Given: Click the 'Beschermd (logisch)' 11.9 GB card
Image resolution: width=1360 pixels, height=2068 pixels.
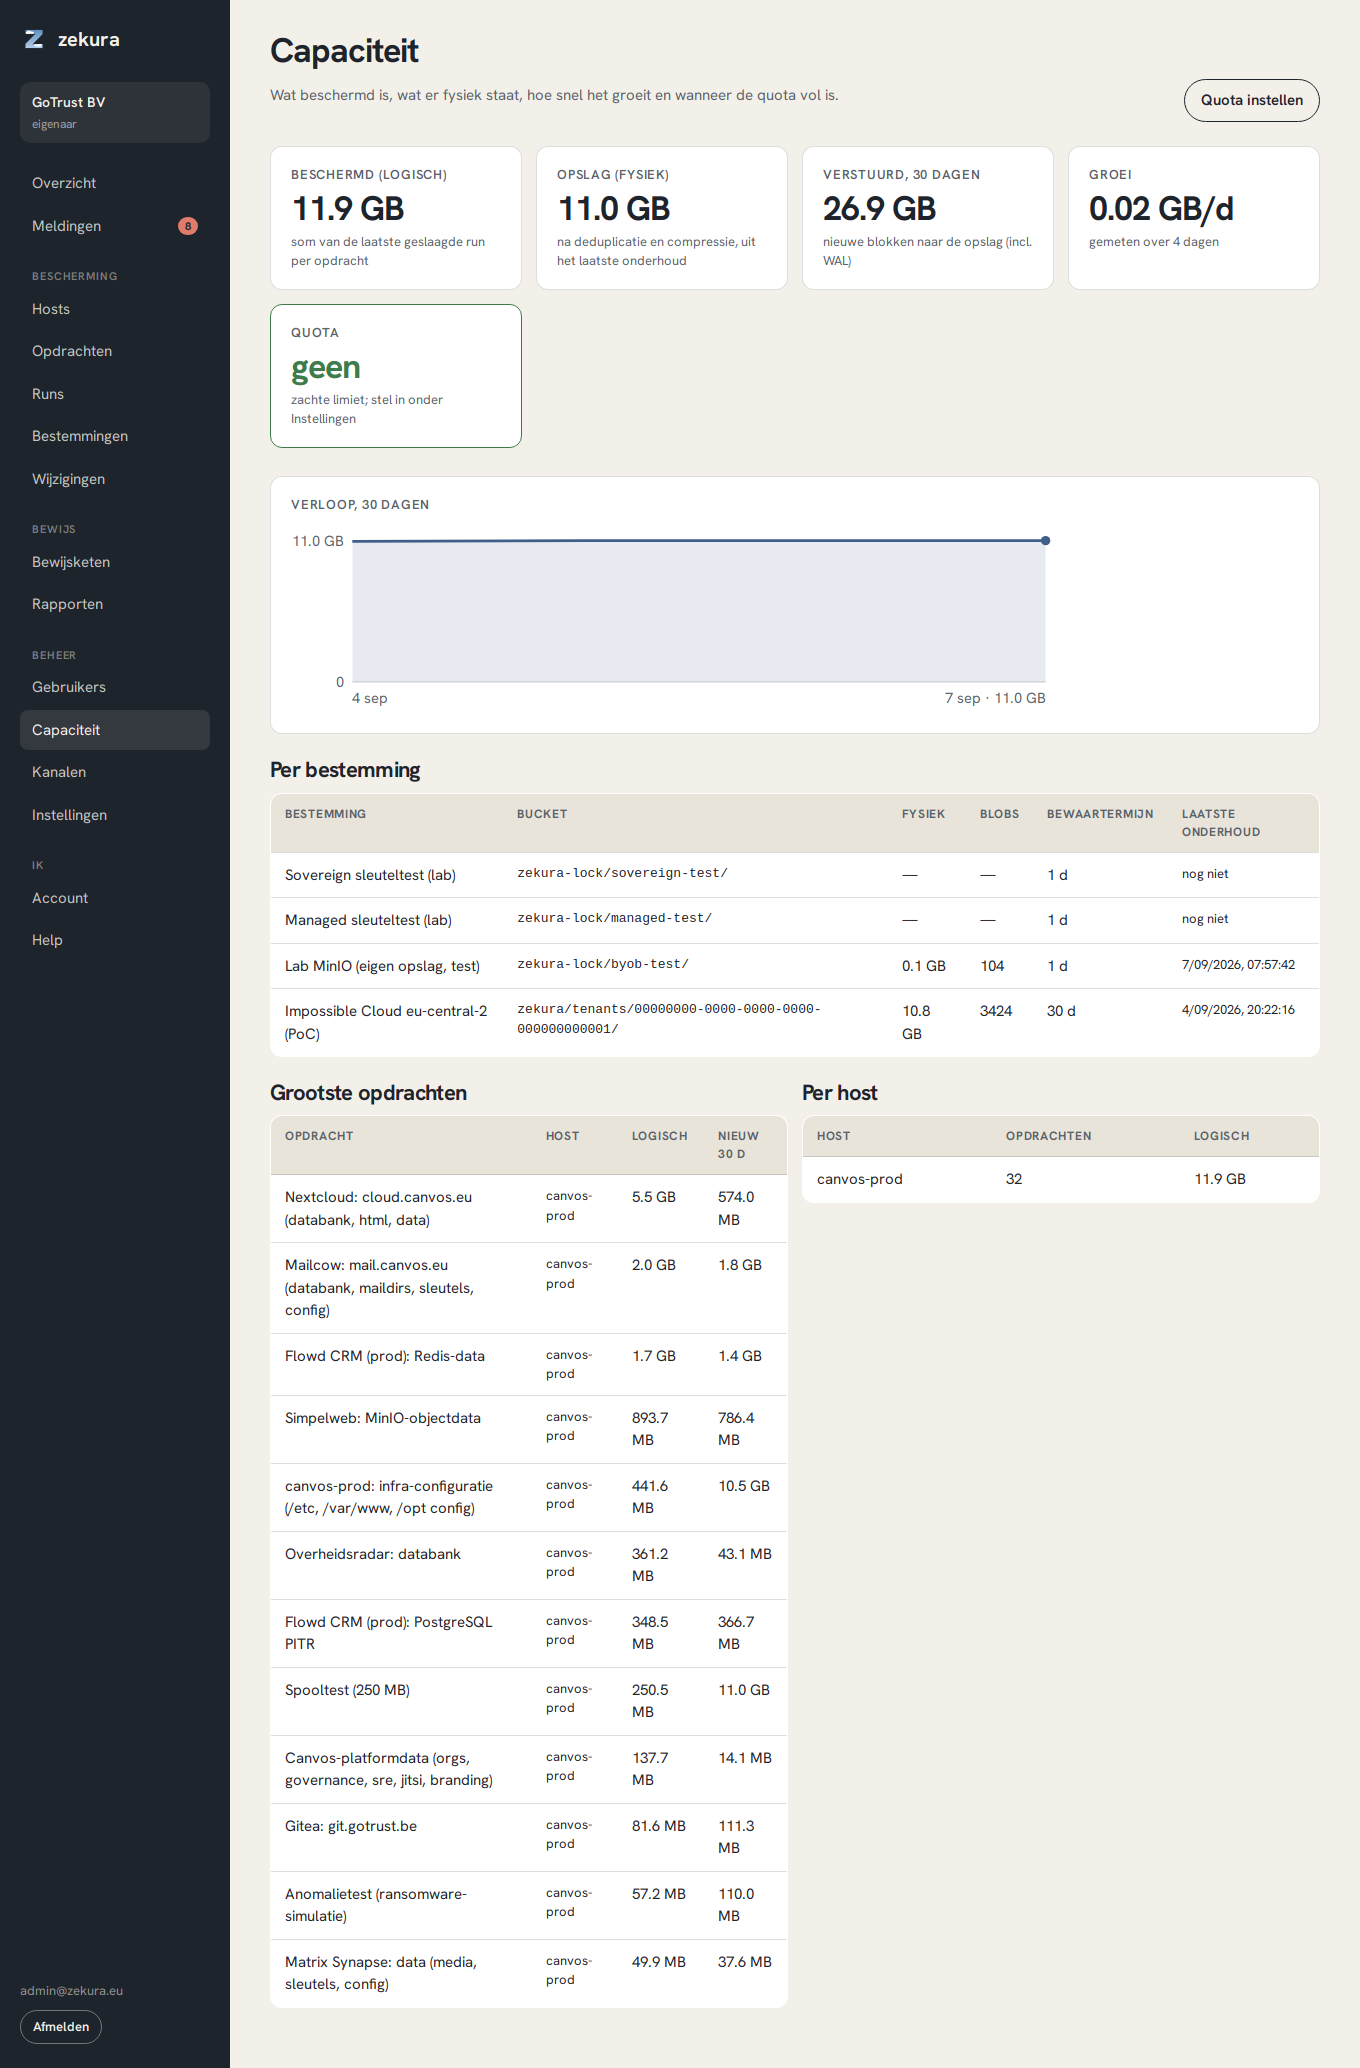Looking at the screenshot, I should point(396,218).
